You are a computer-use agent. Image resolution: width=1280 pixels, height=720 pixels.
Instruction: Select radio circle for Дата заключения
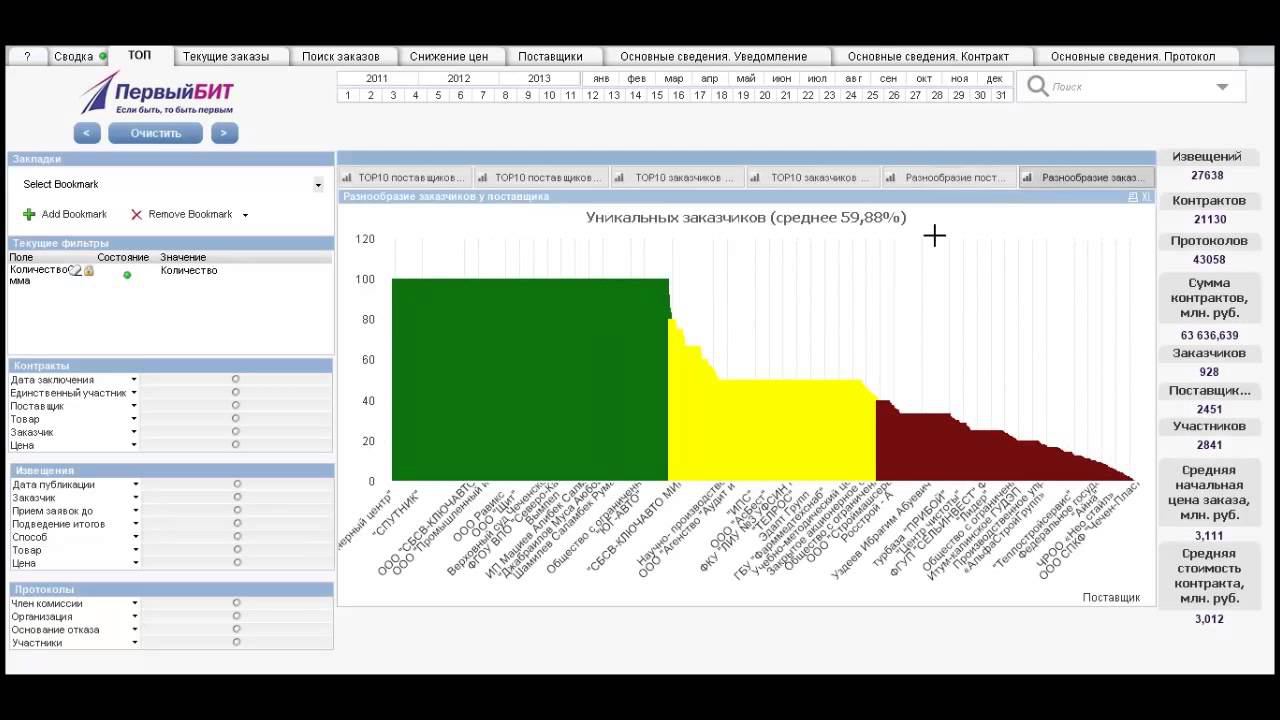pos(236,379)
